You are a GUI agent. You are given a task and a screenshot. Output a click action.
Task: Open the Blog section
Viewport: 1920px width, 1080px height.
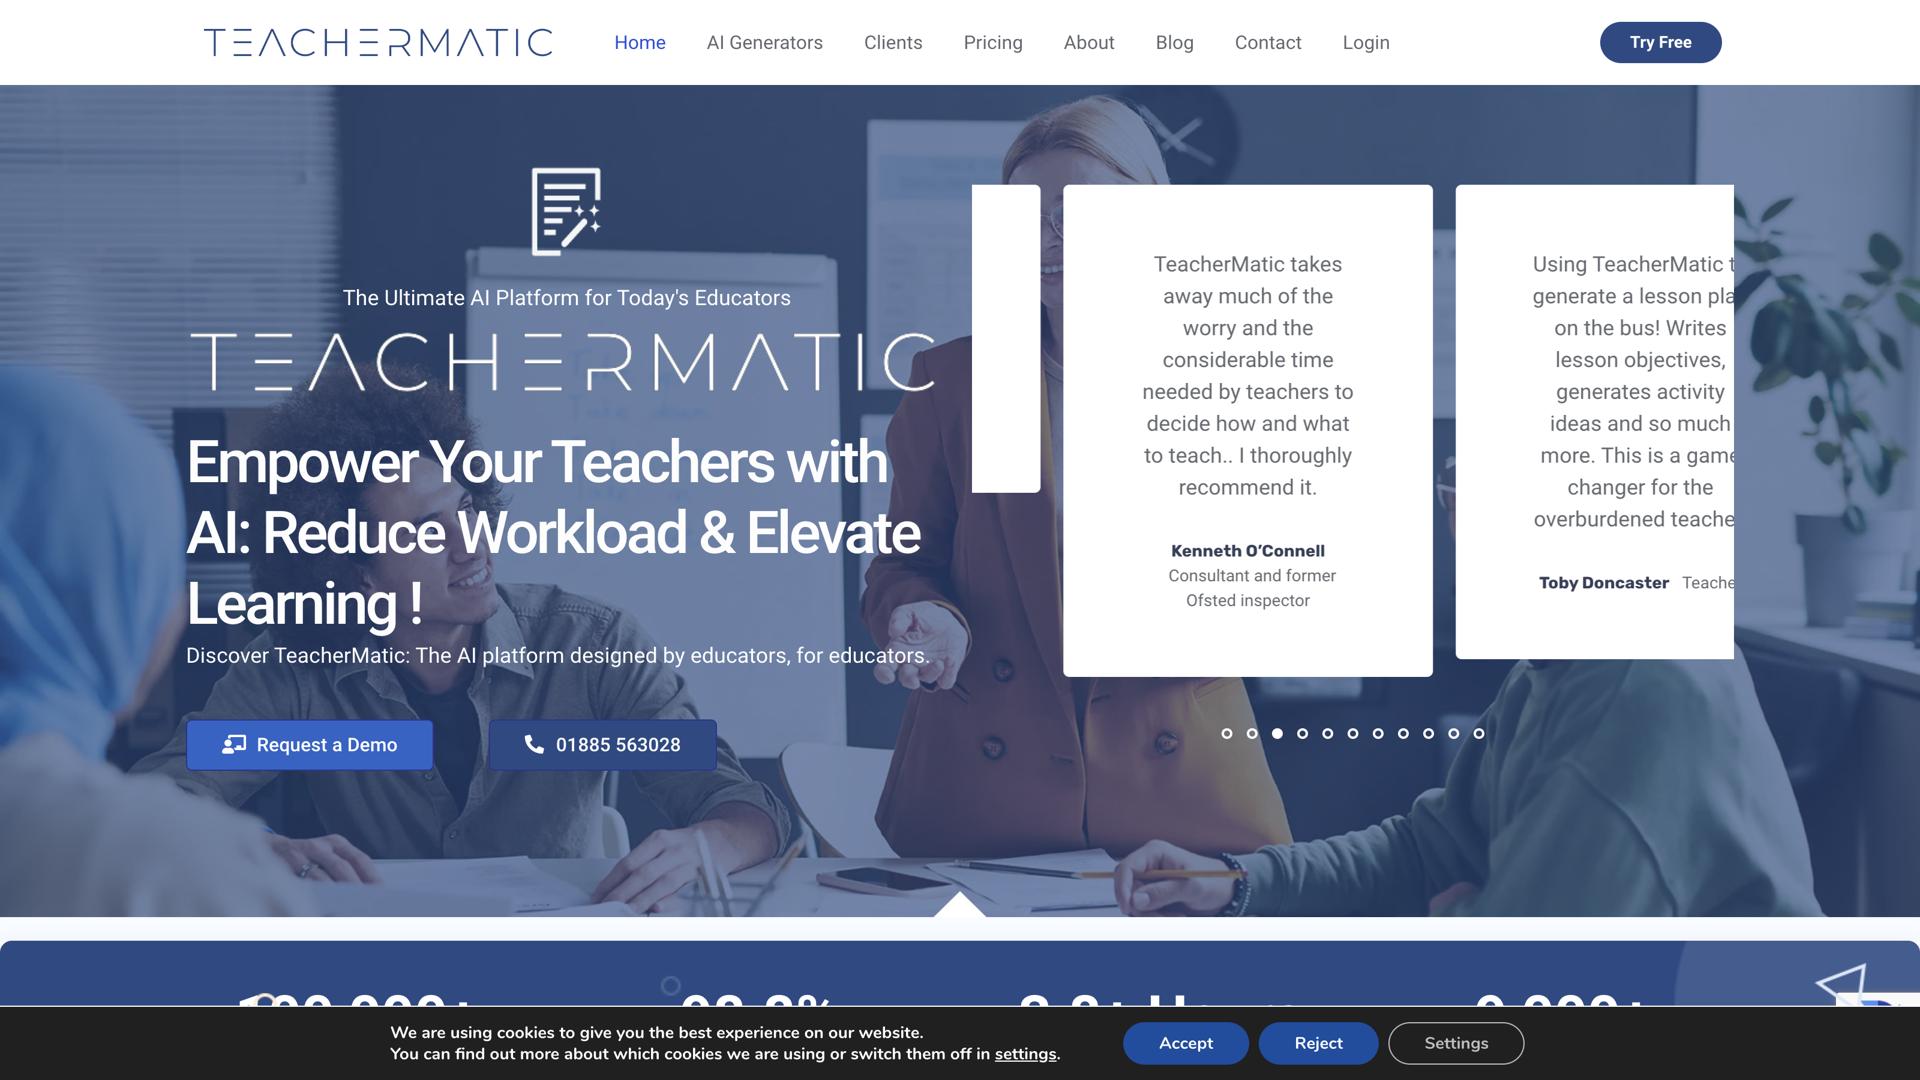[1174, 42]
